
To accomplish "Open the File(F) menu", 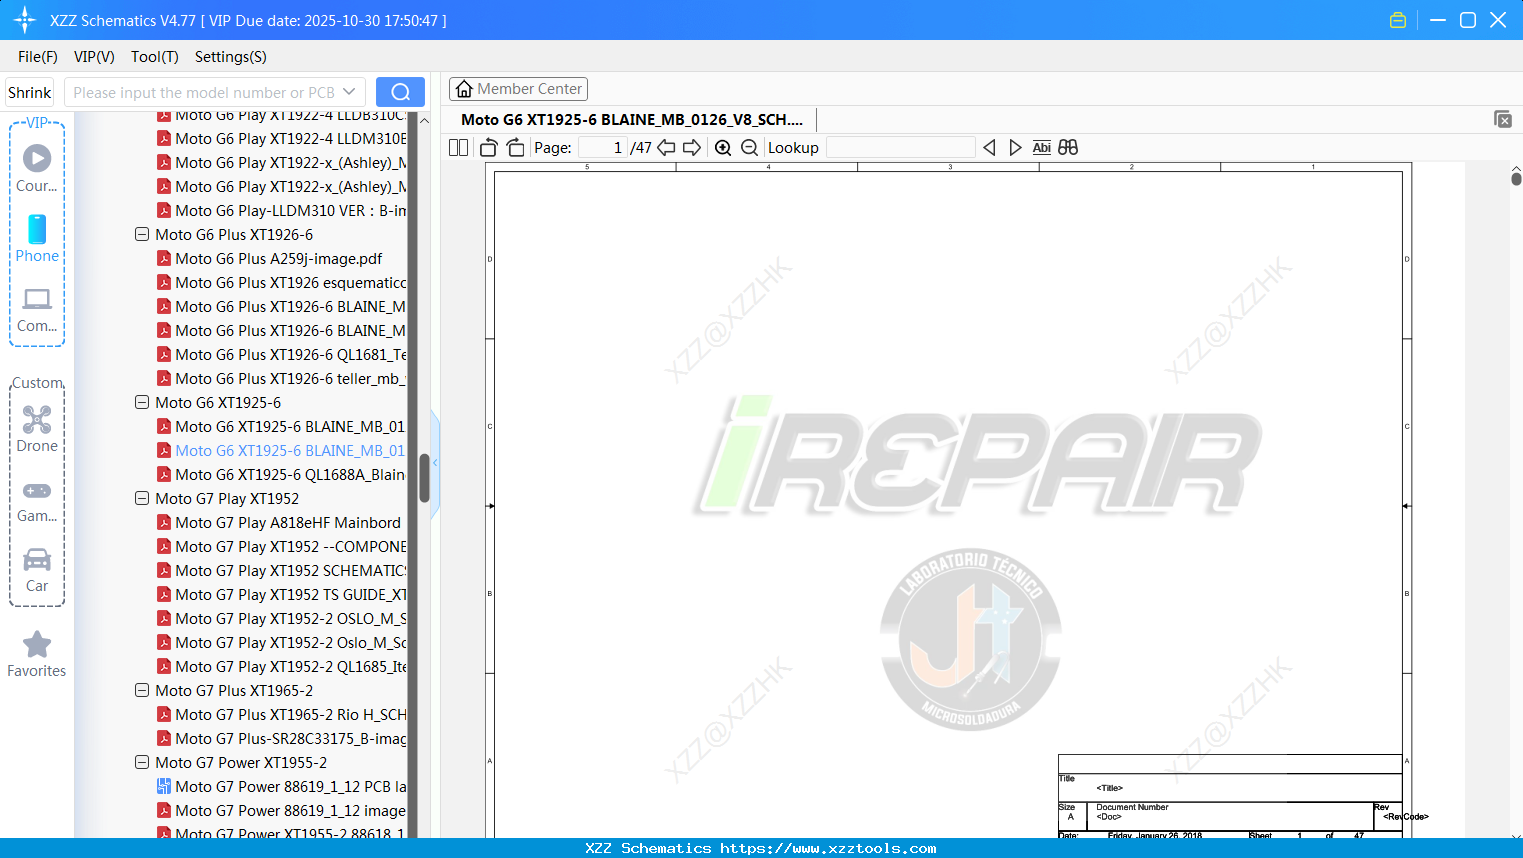I will coord(38,57).
